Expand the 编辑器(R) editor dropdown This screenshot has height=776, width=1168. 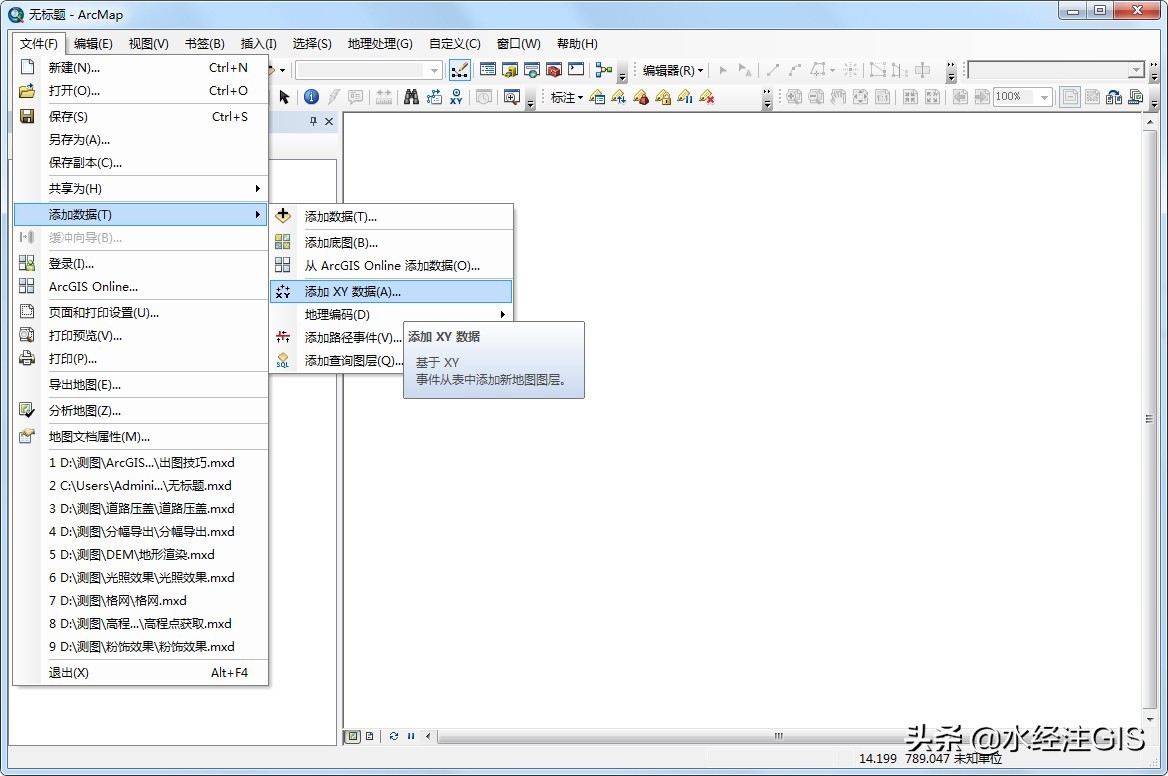point(673,71)
